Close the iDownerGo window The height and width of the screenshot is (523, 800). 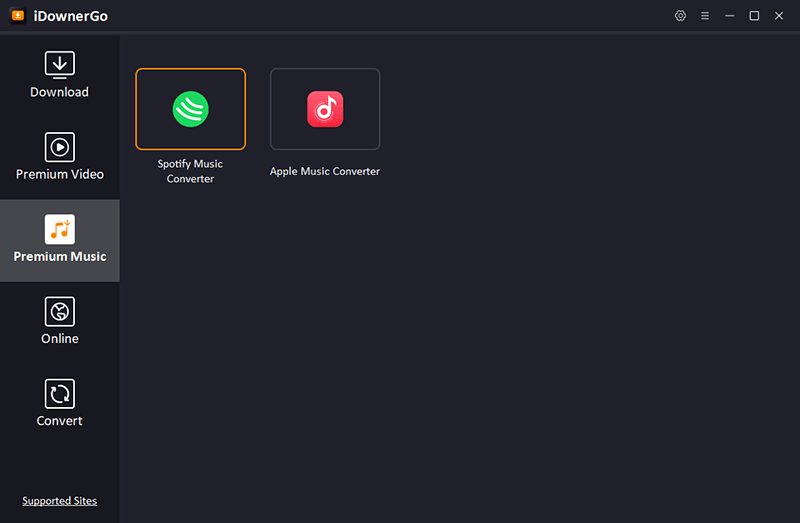[779, 16]
